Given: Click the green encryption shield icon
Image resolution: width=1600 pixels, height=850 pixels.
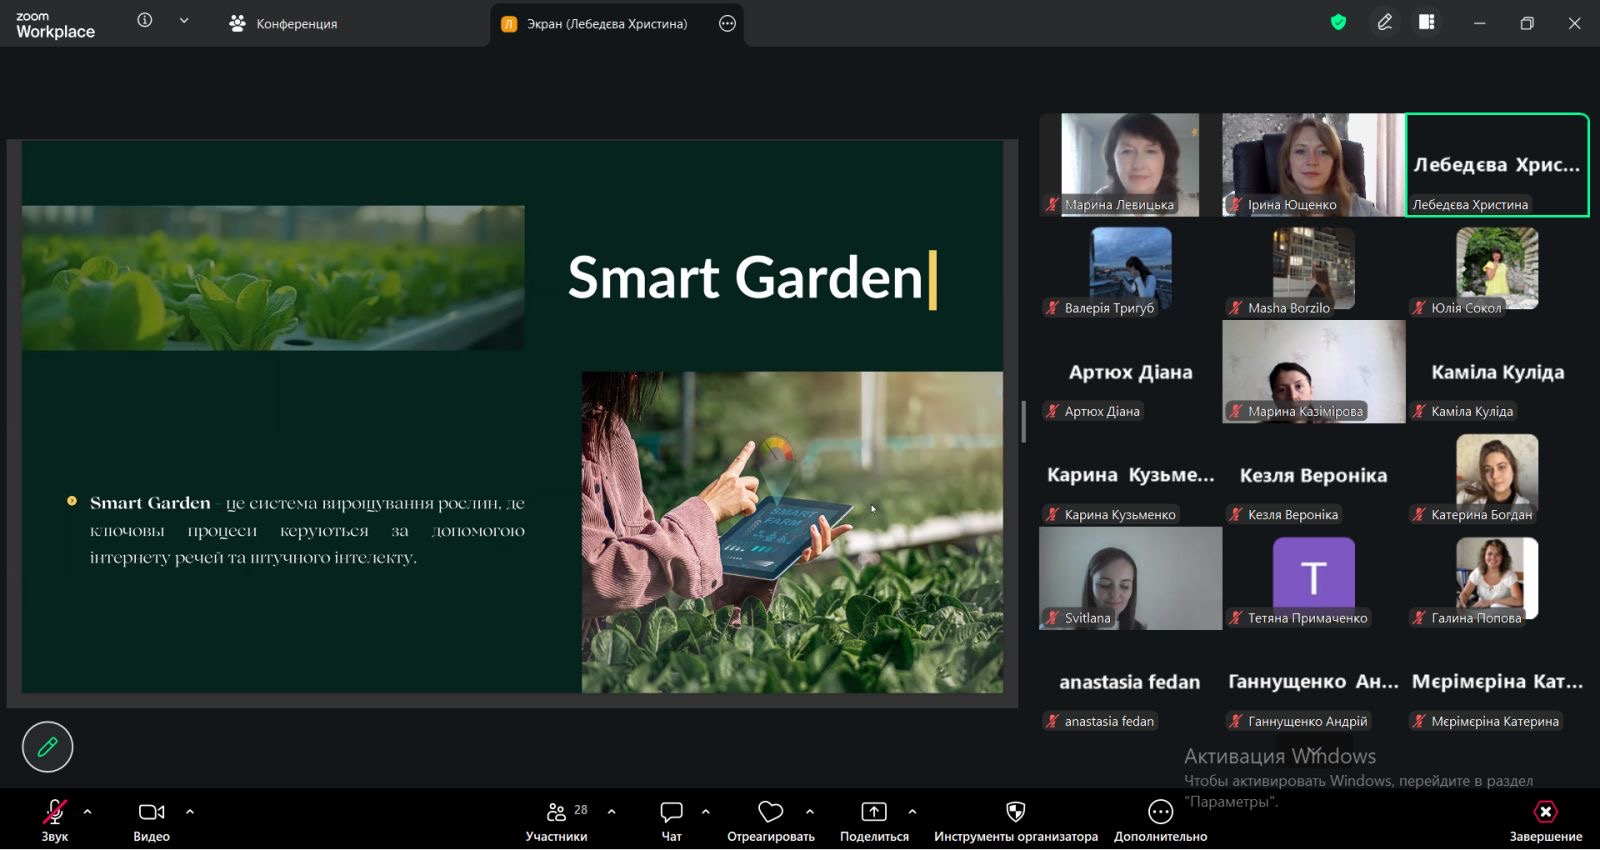Looking at the screenshot, I should [1338, 22].
